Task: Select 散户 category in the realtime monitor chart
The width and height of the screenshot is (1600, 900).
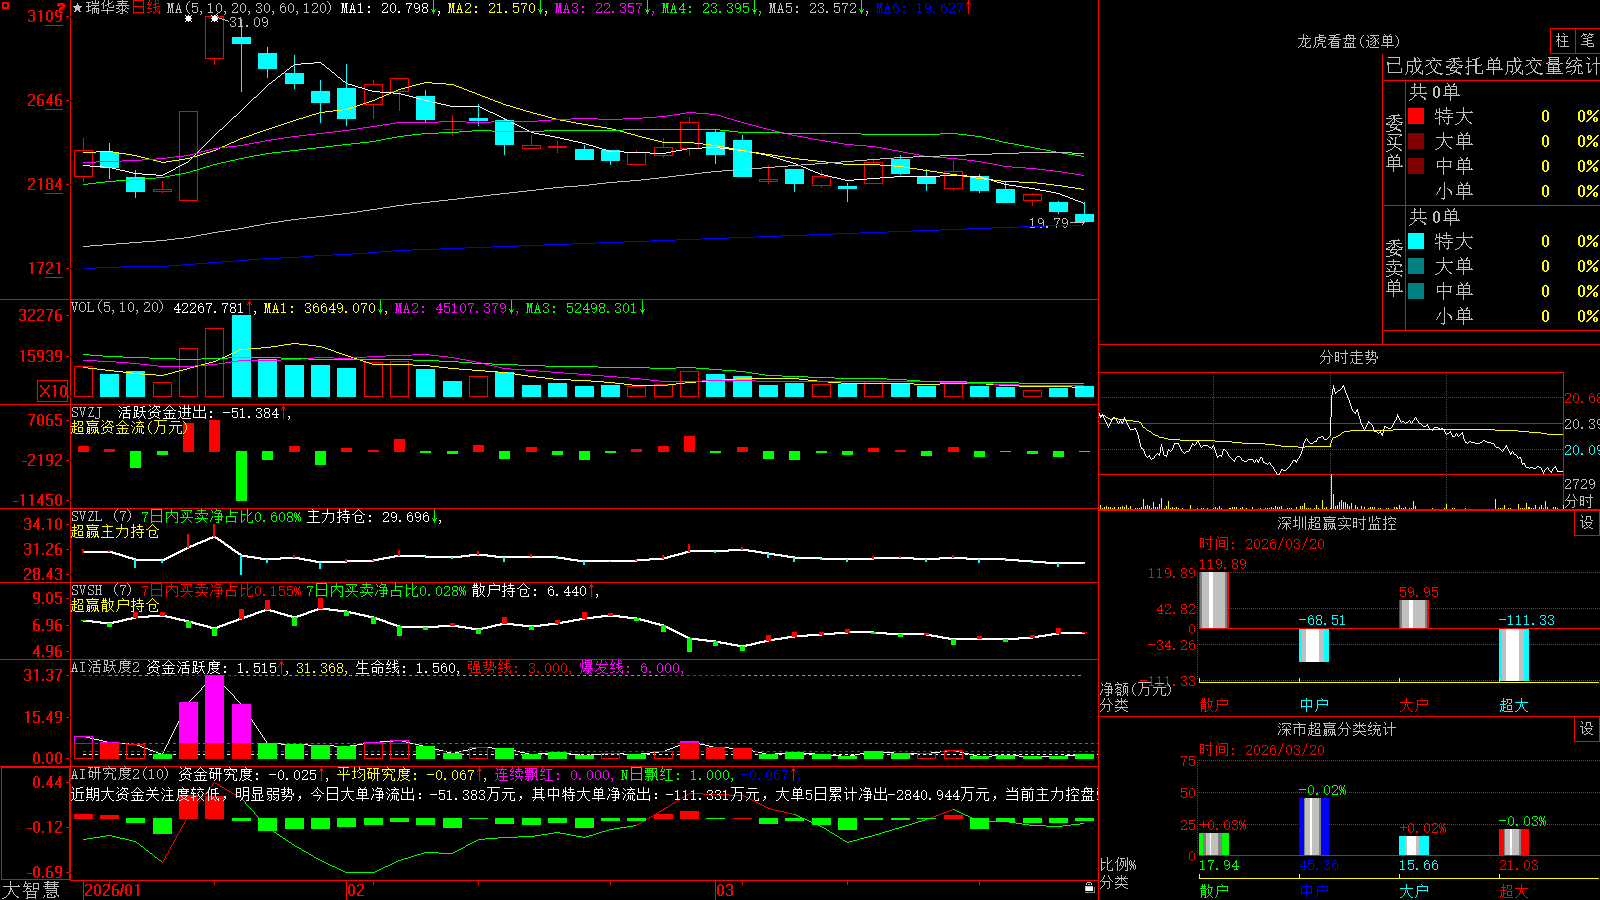Action: coord(1214,704)
